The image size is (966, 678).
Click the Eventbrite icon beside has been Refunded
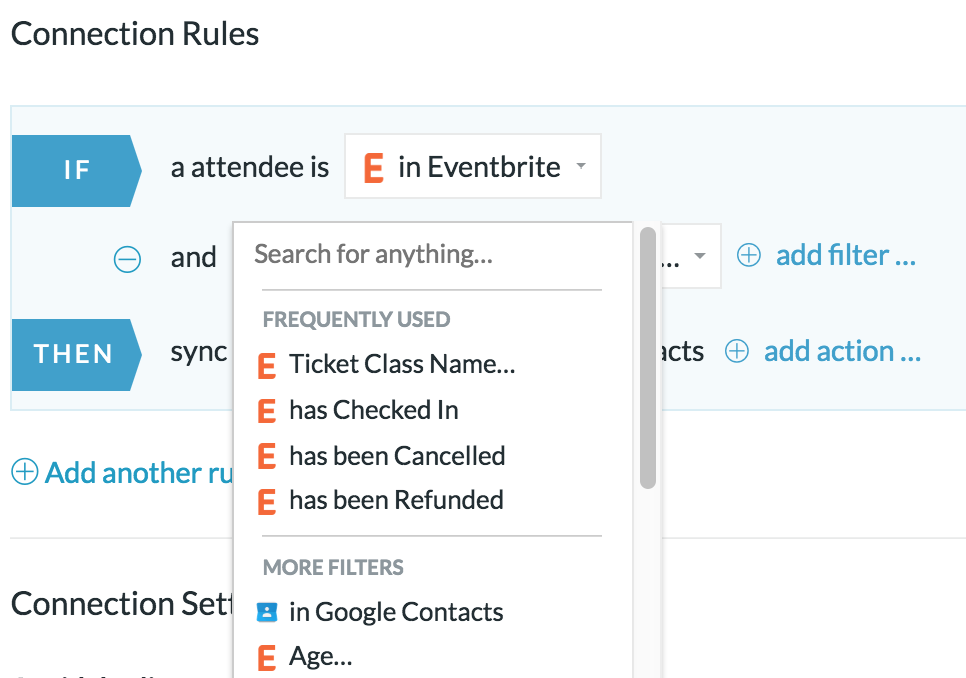pos(266,501)
